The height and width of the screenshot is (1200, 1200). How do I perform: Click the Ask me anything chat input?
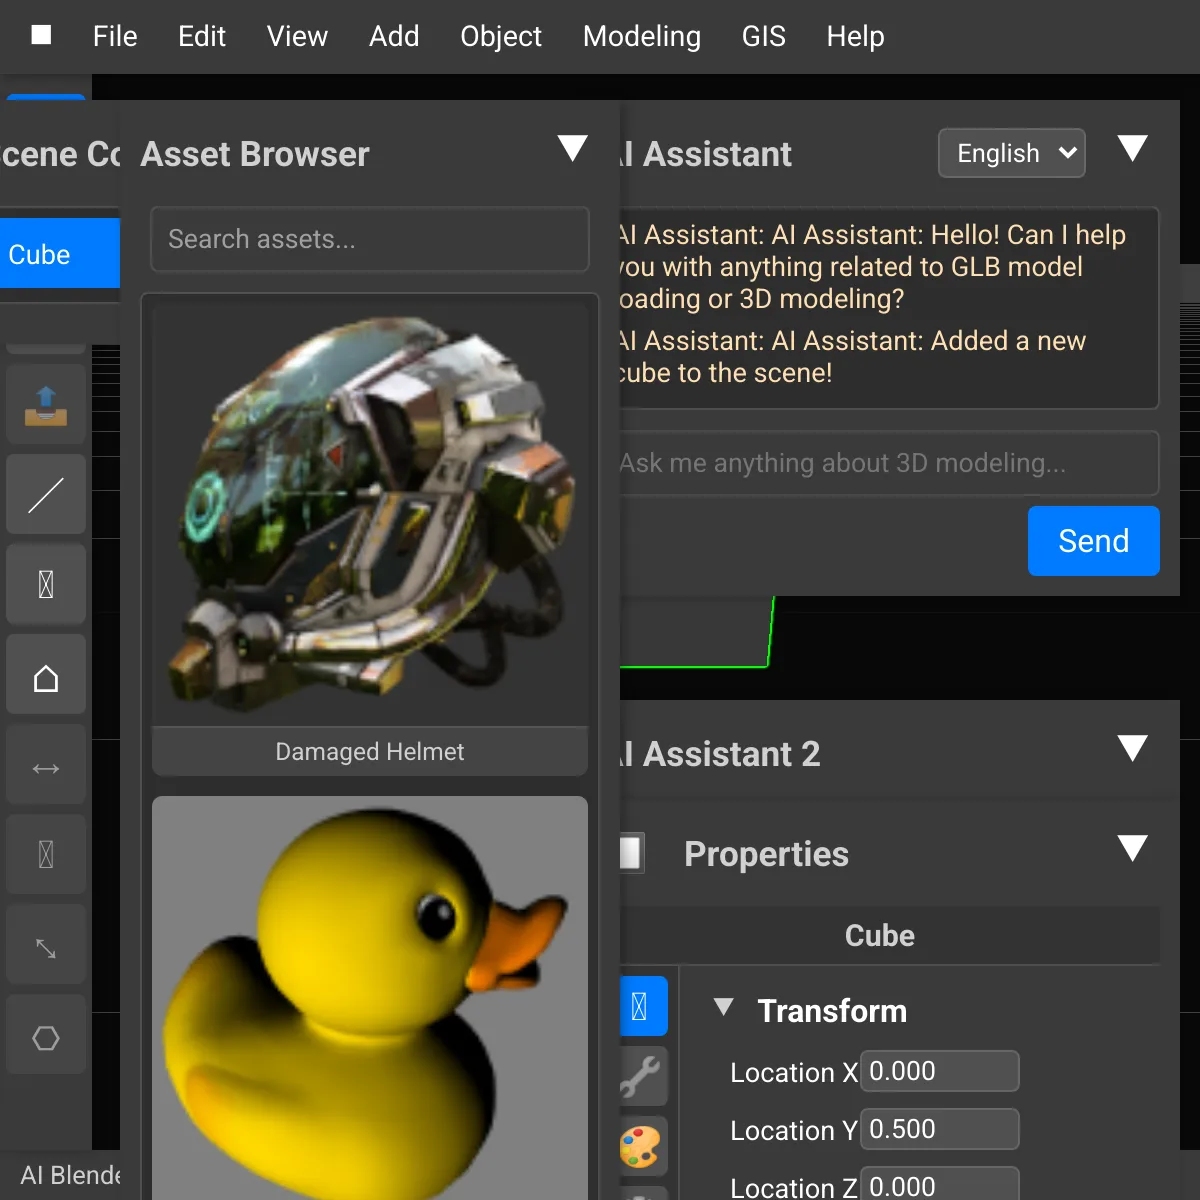point(888,463)
